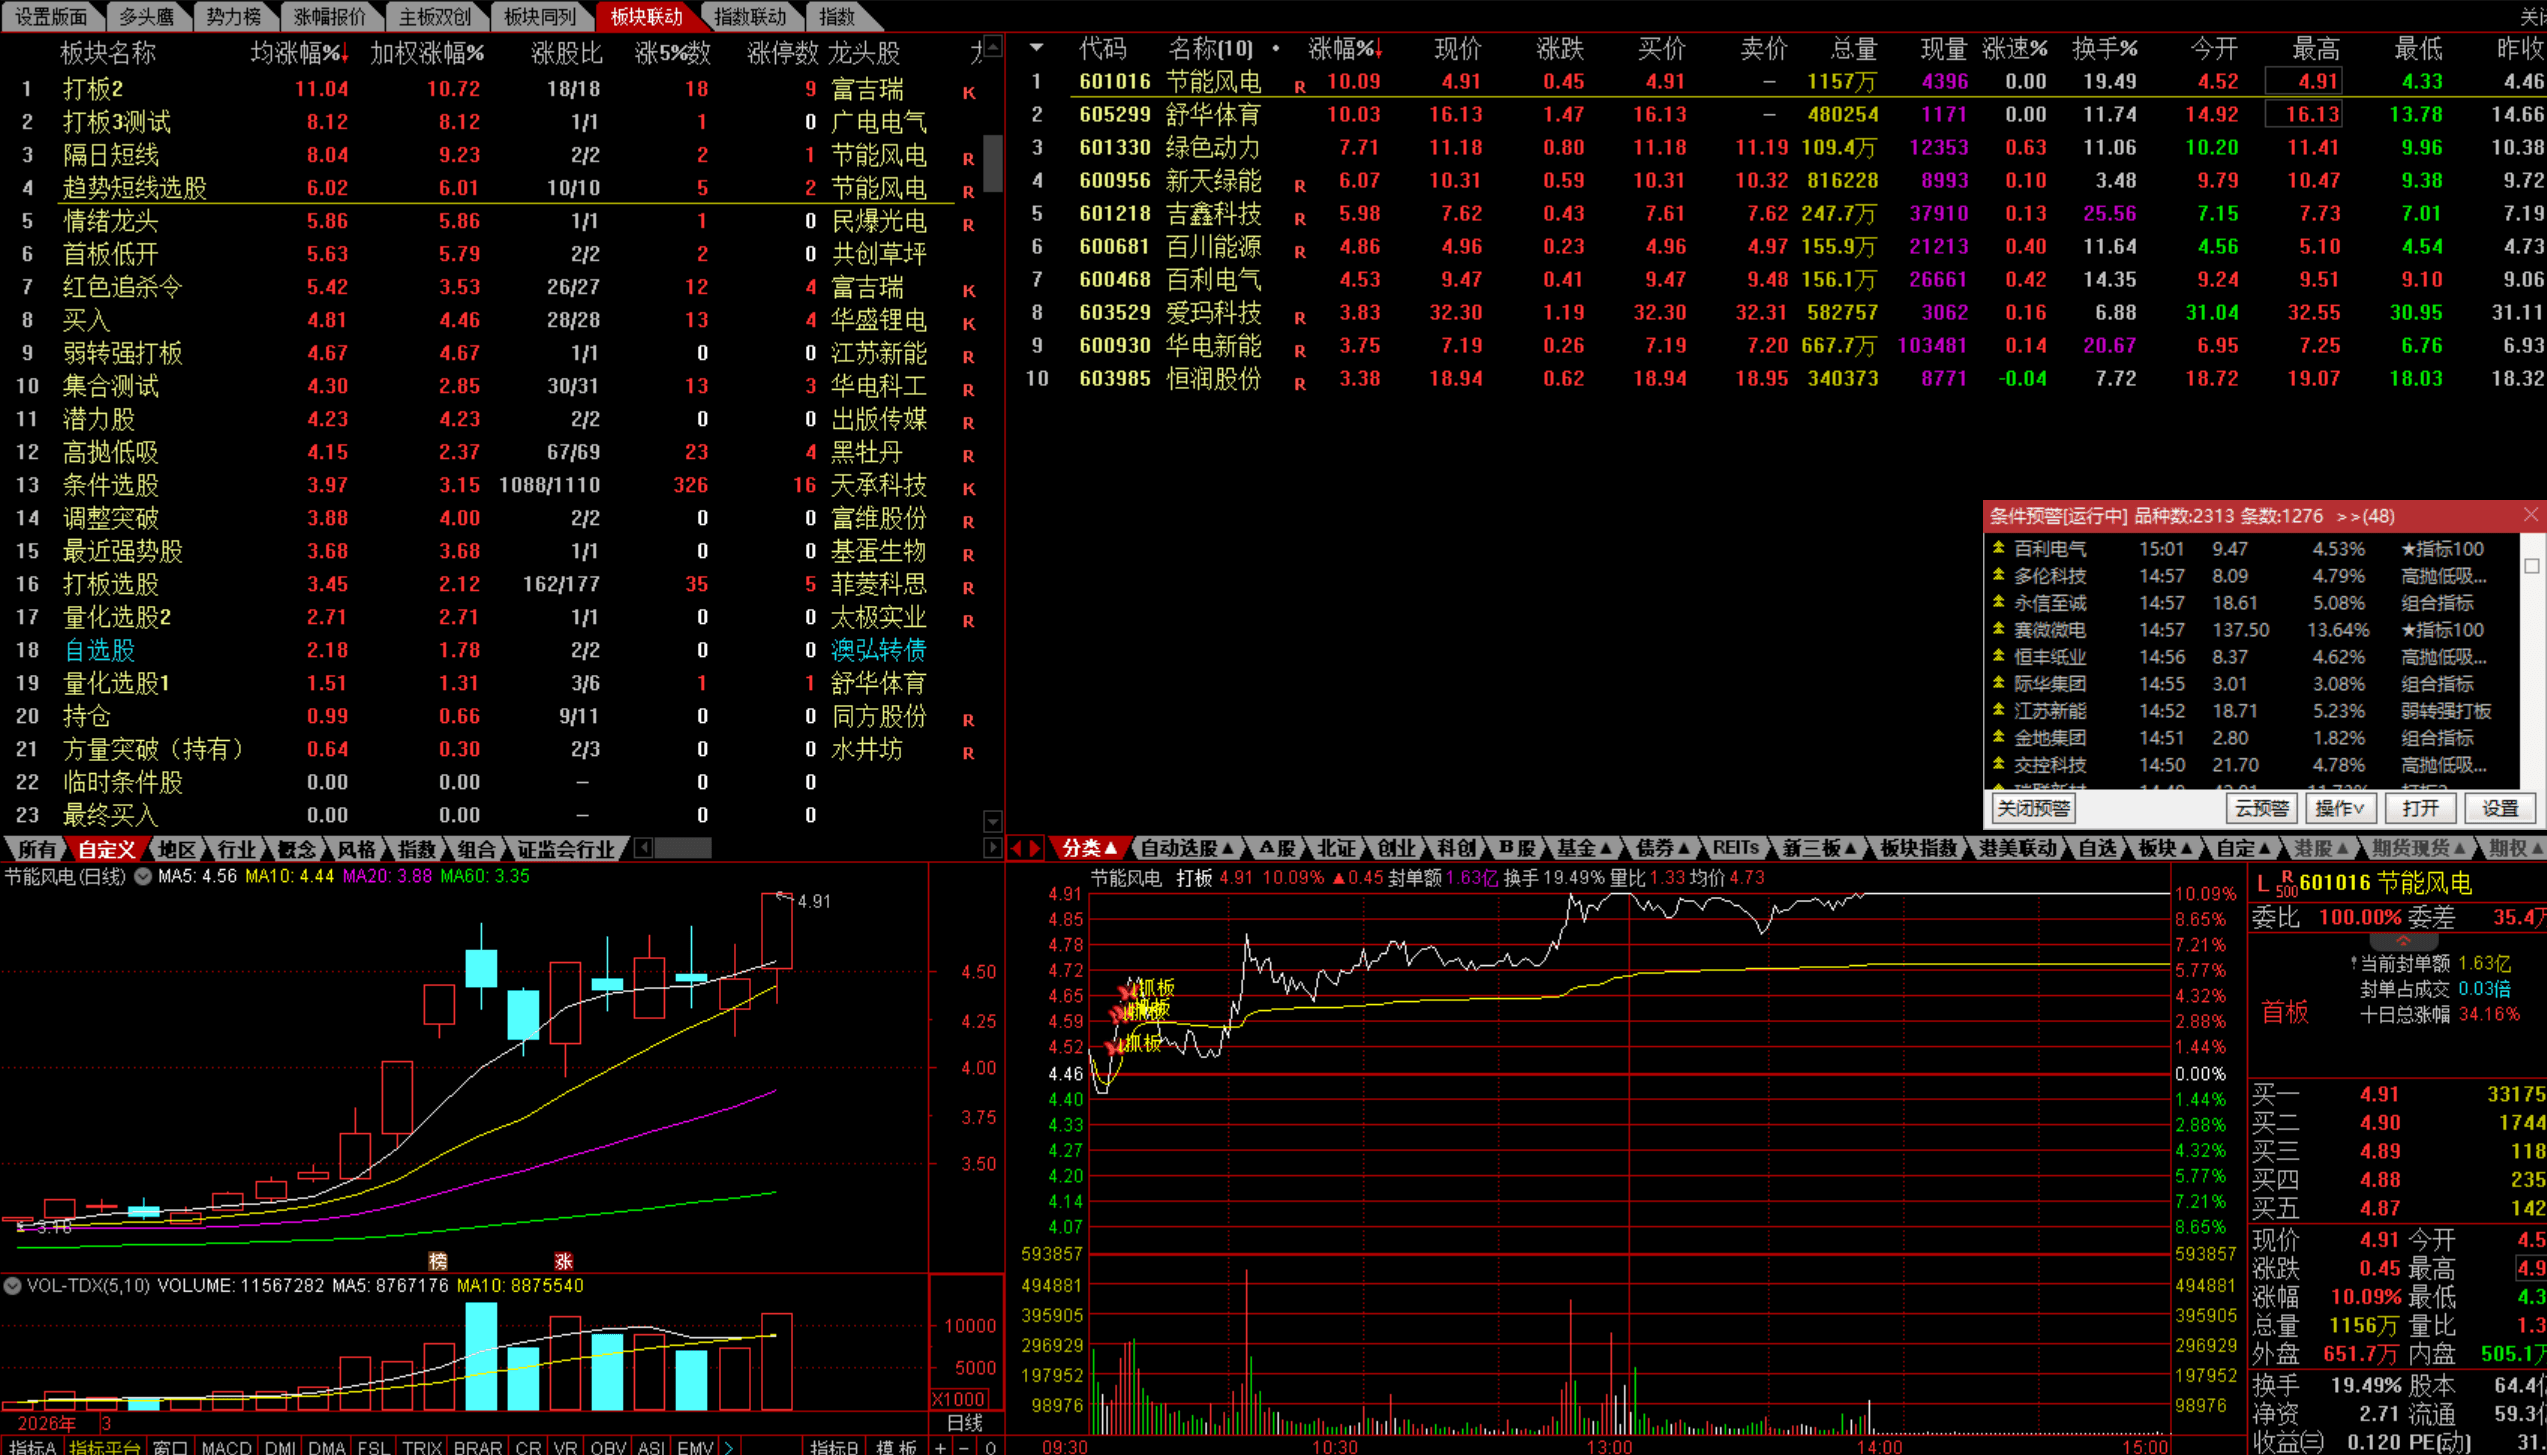
Task: Click the 关闭预警 button
Action: tap(2034, 808)
